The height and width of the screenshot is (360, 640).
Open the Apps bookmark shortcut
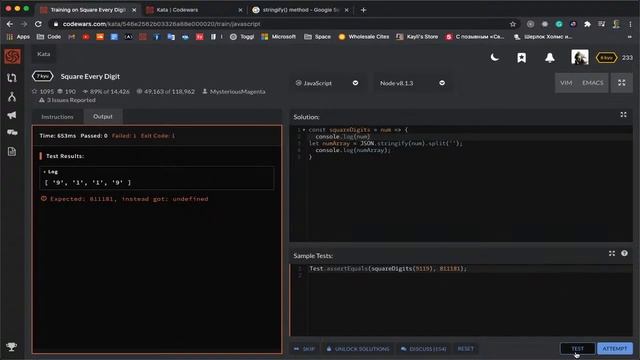point(18,37)
